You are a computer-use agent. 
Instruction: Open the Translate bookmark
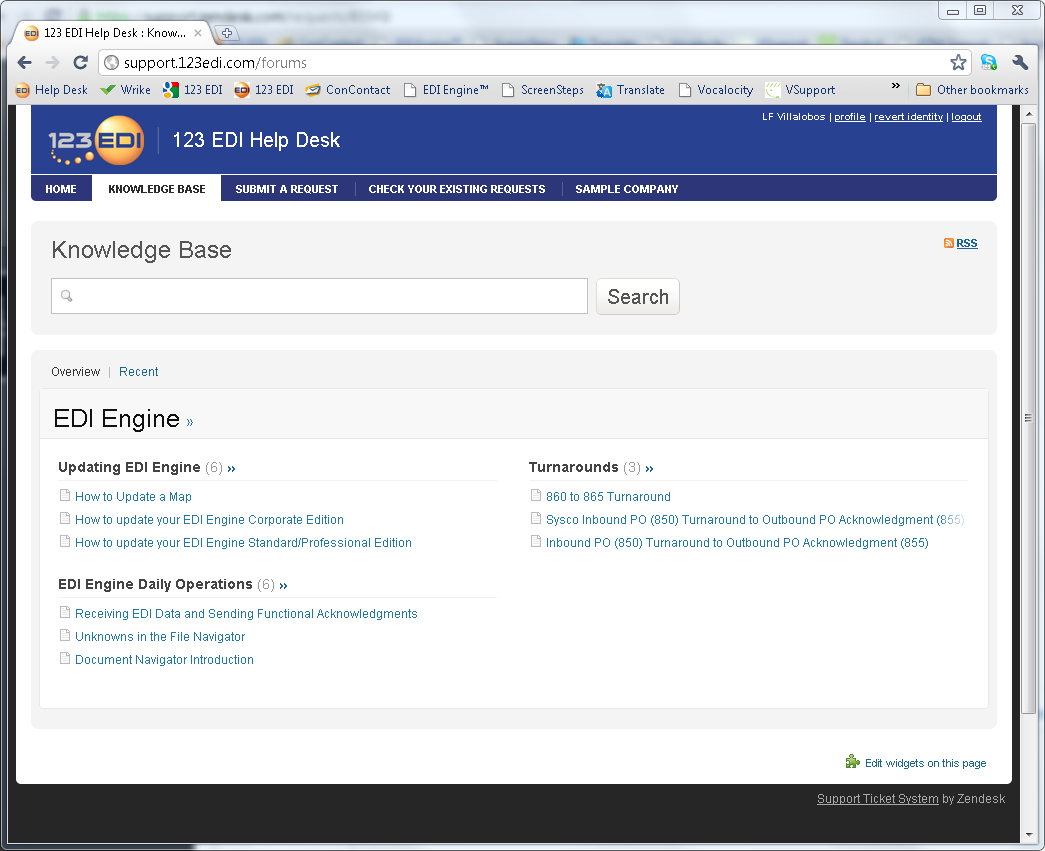pos(630,90)
